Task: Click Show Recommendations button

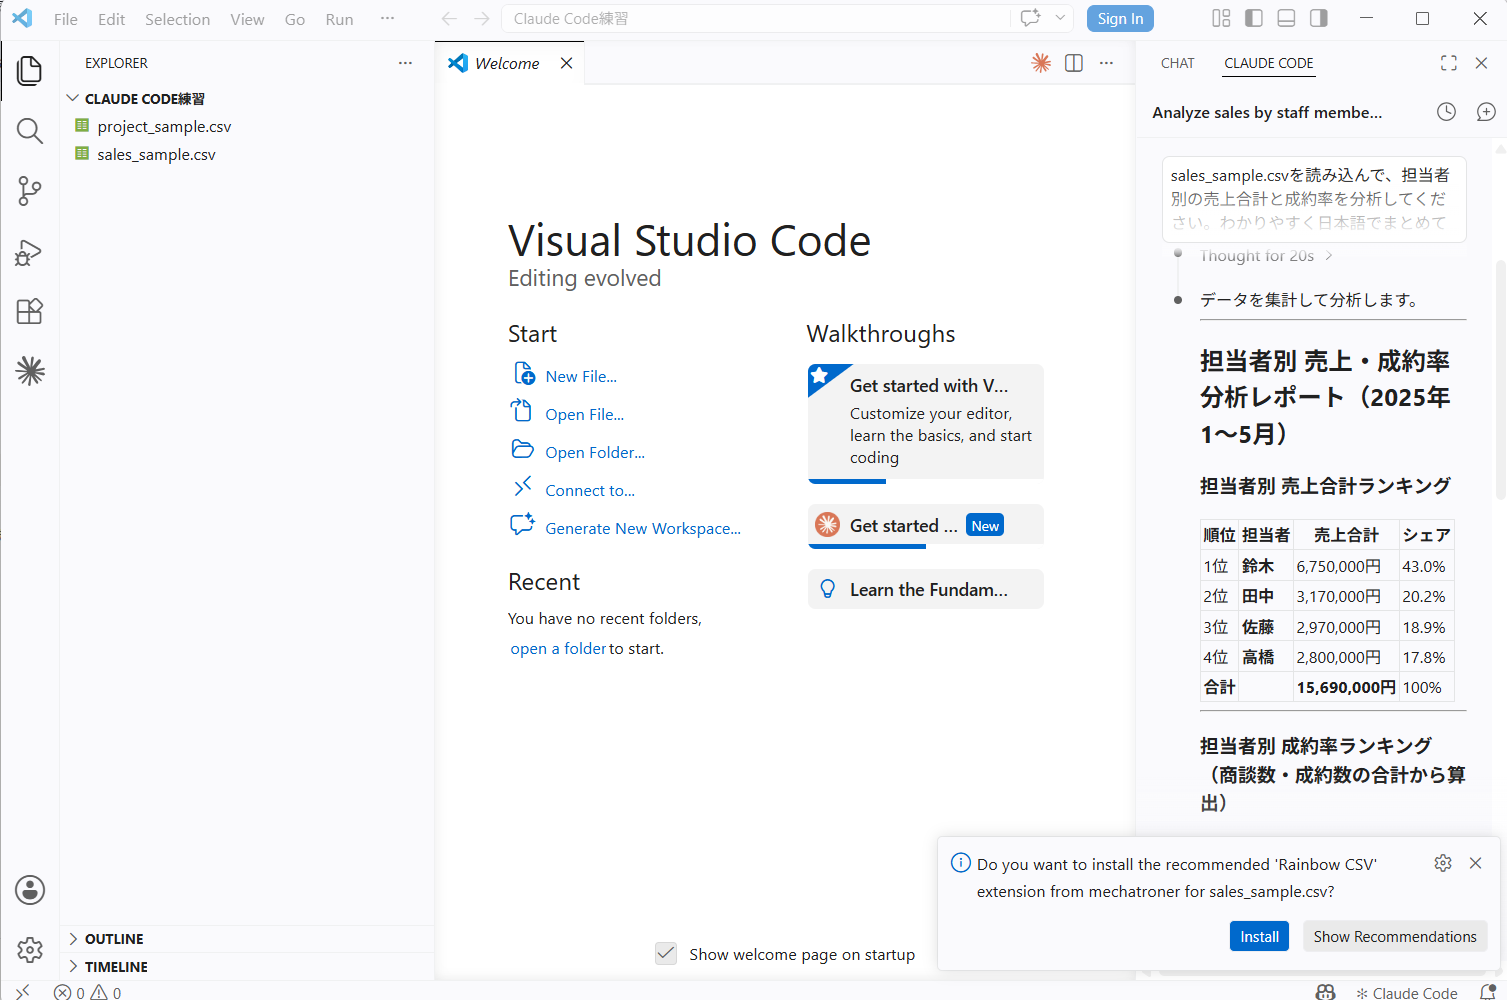Action: click(1395, 936)
